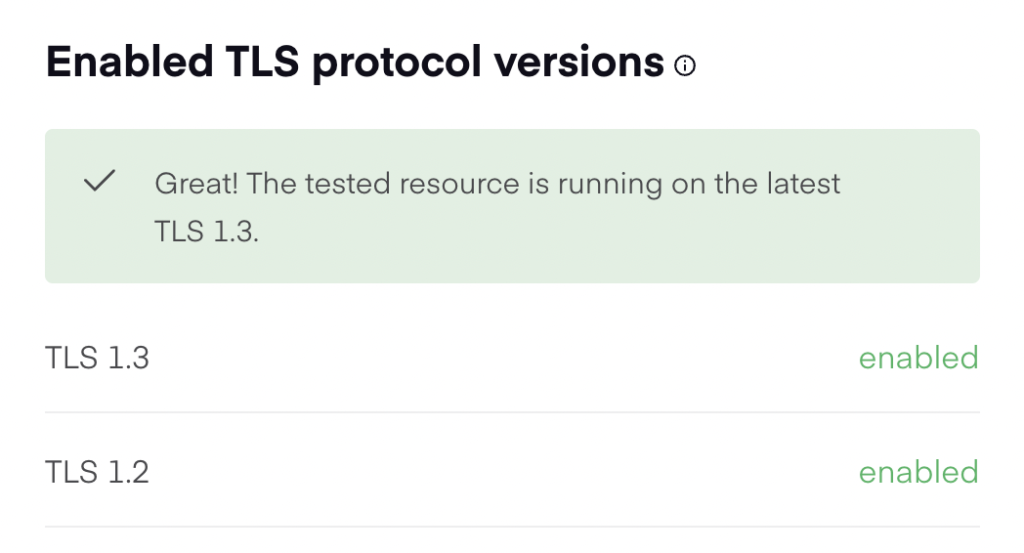This screenshot has height=553, width=1024.
Task: Click the "Great! The tested resource" message line
Action: [x=497, y=183]
